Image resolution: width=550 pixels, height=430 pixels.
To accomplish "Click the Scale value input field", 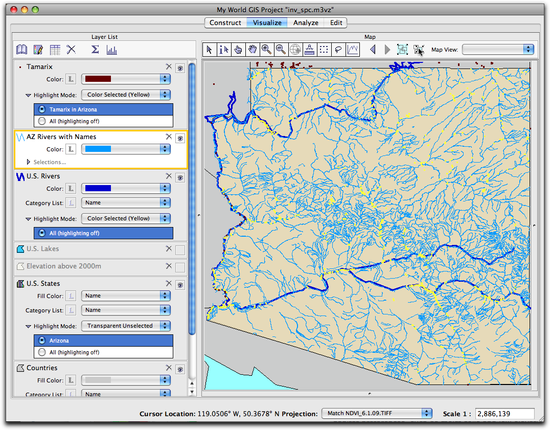I will coord(505,414).
